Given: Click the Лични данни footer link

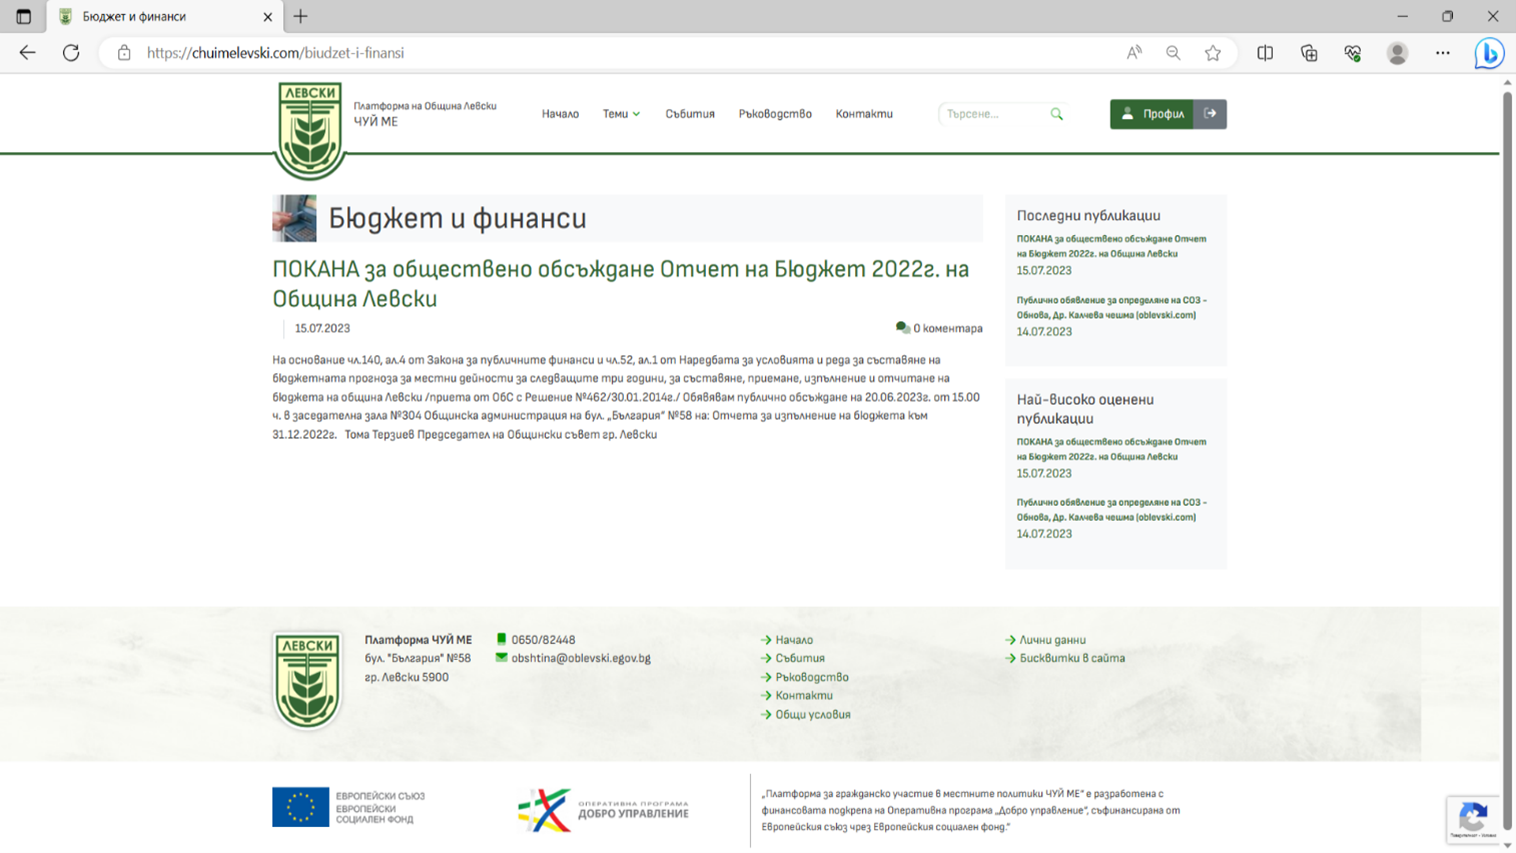Looking at the screenshot, I should (x=1052, y=640).
